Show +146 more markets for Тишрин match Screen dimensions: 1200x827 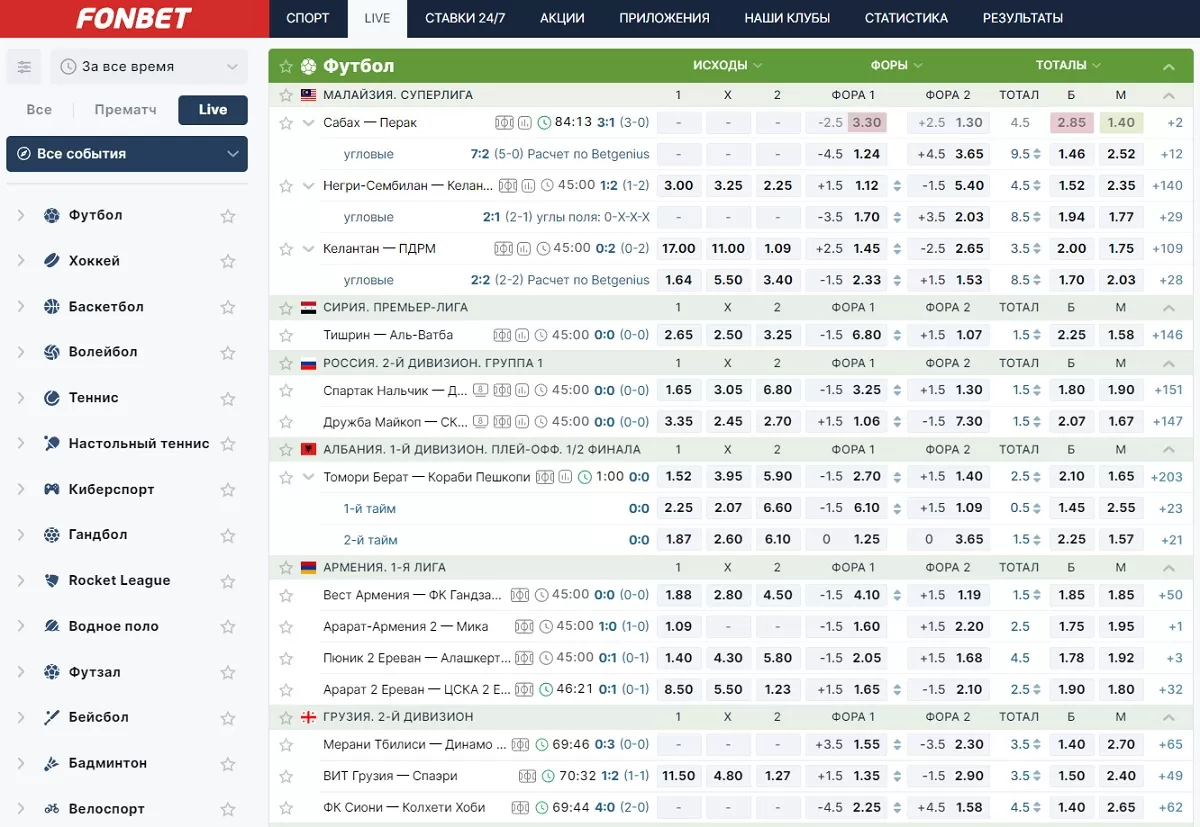coord(1167,336)
